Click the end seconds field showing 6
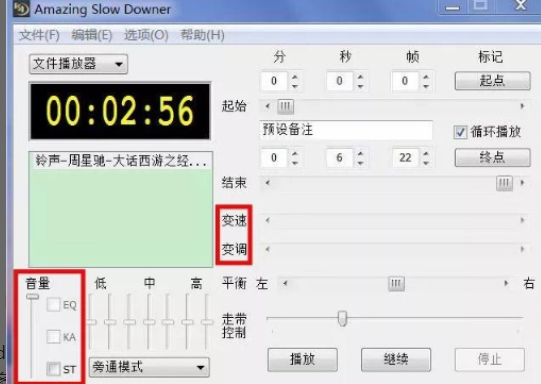 click(340, 158)
